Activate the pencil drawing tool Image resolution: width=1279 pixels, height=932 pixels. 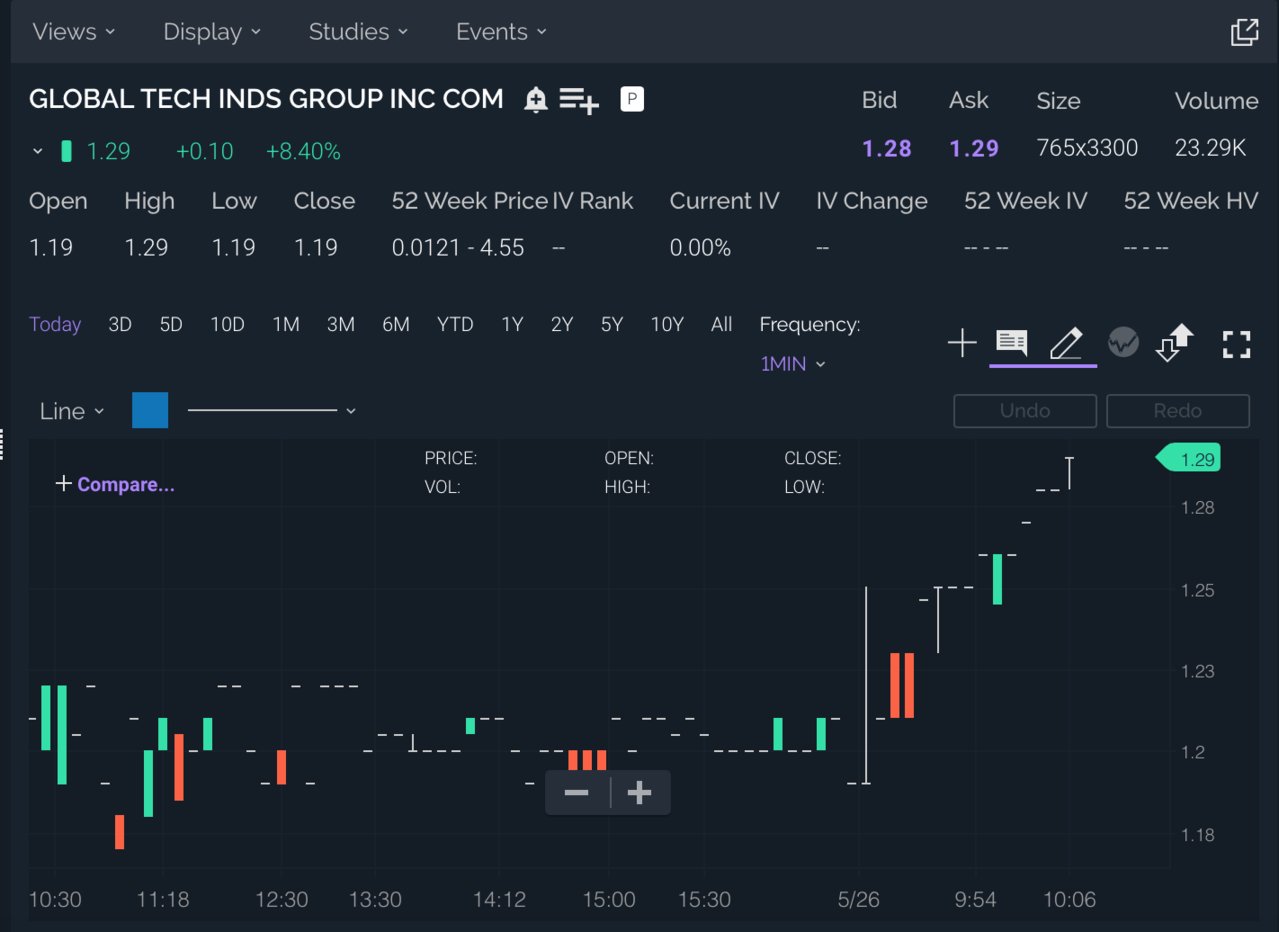(1066, 343)
